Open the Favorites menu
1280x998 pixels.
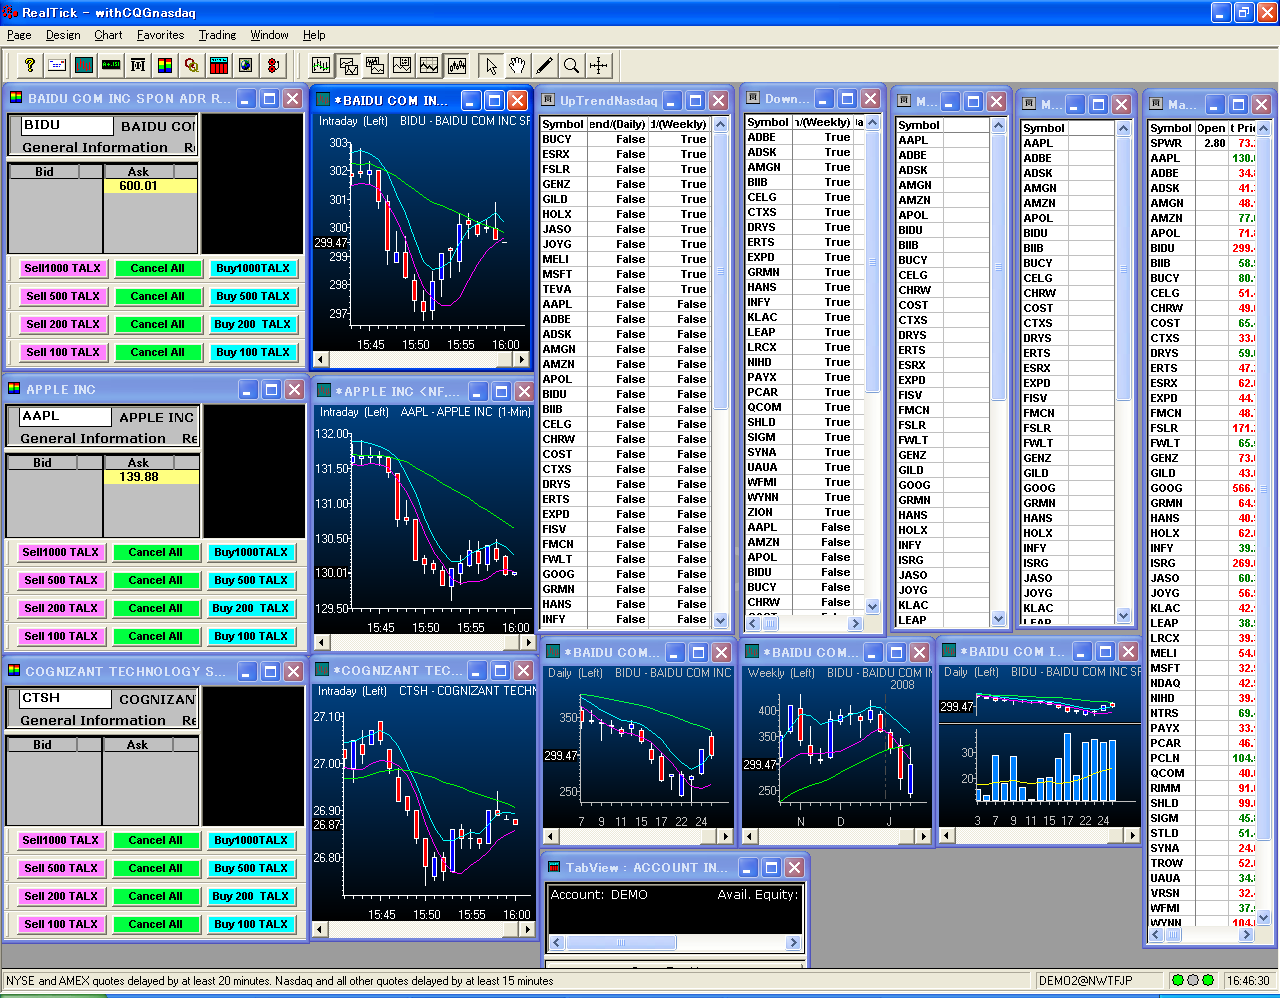click(161, 35)
